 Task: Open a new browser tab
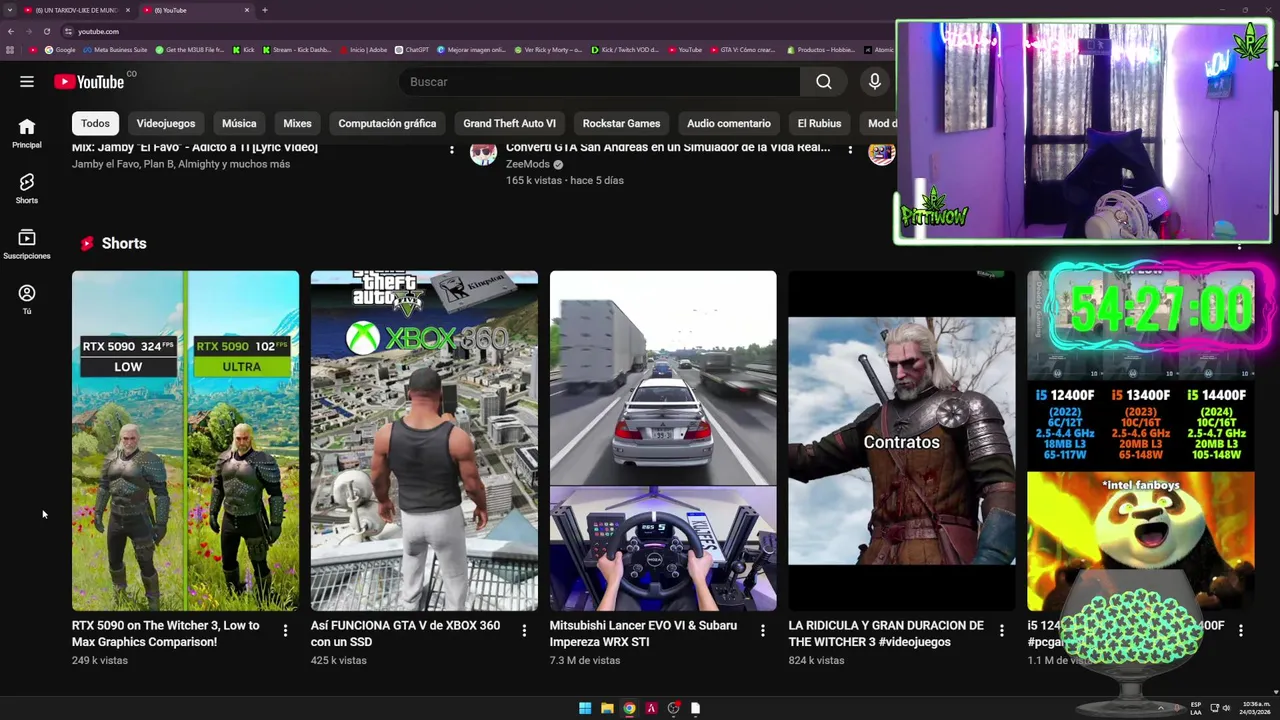(x=264, y=10)
